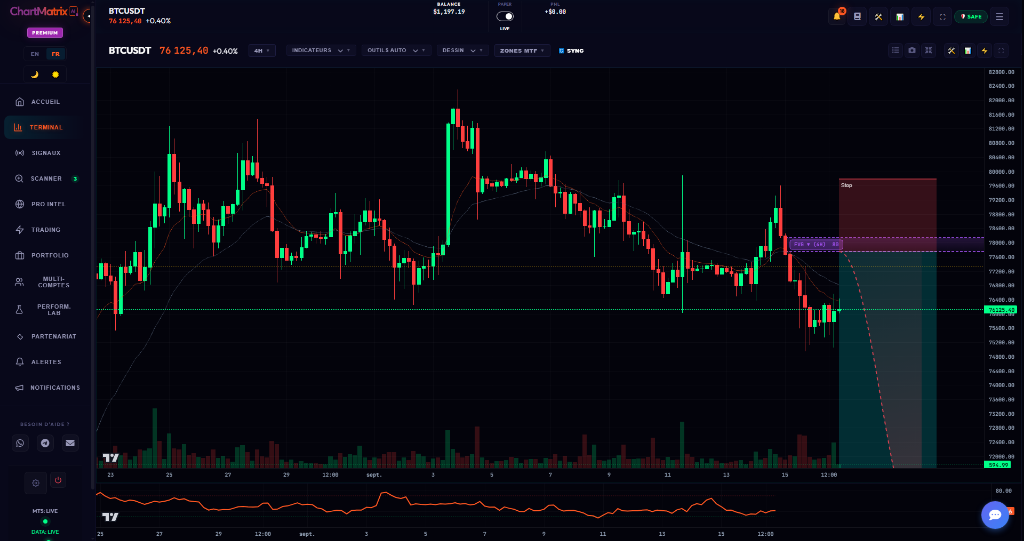Click the Stop loss red zone label

846,186
